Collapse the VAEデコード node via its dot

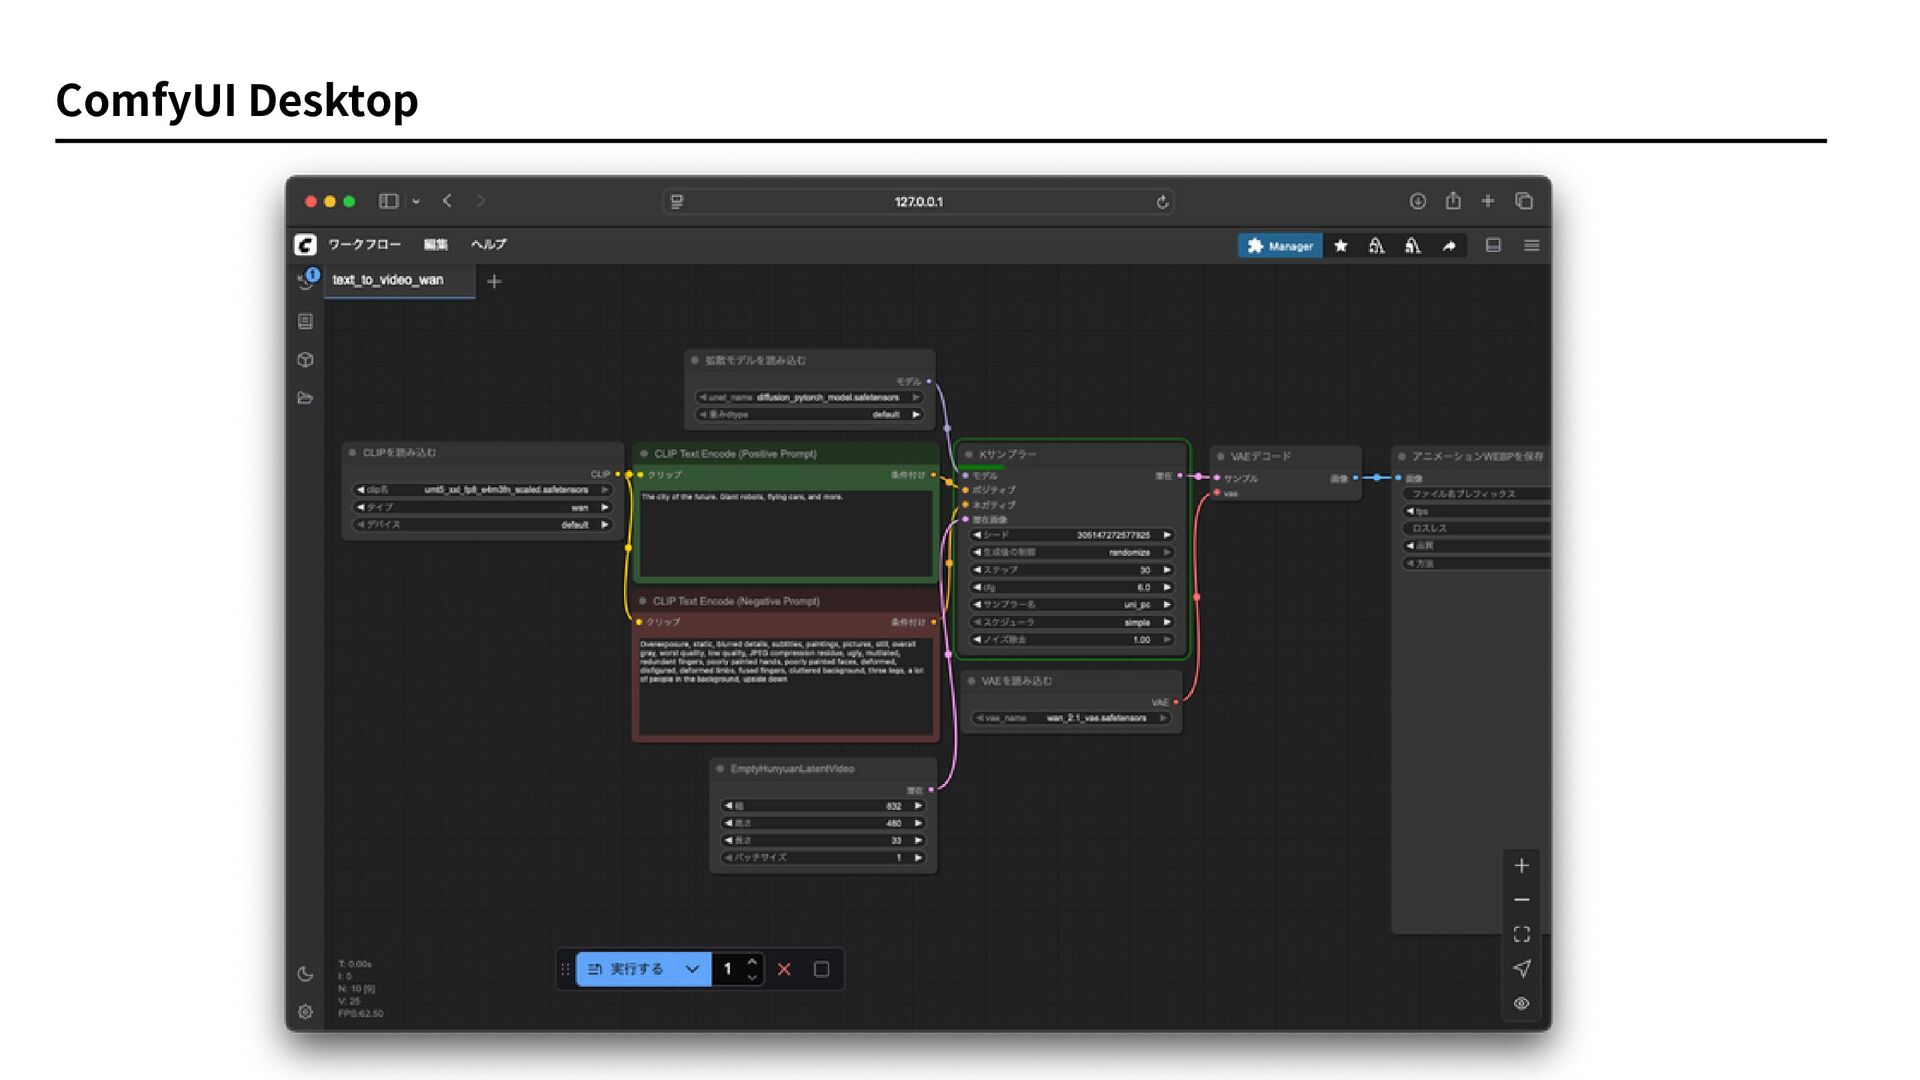(1220, 456)
